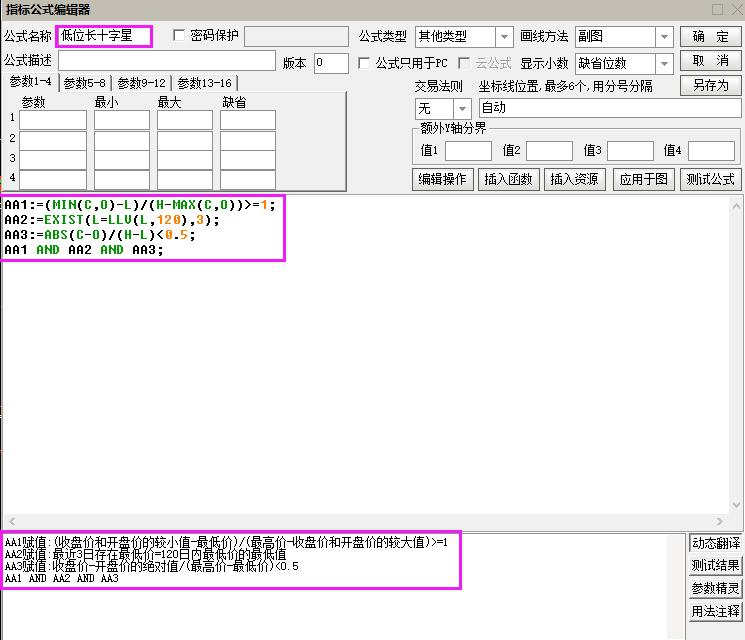Switch to the 参数5-8 tab
The width and height of the screenshot is (745, 640).
click(85, 83)
